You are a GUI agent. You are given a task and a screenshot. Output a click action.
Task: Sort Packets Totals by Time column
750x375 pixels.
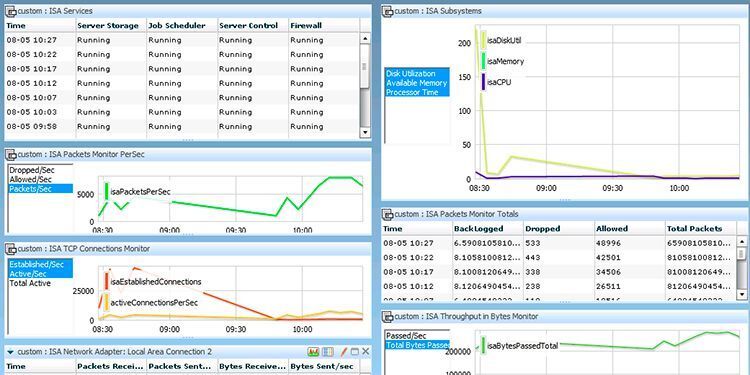417,229
